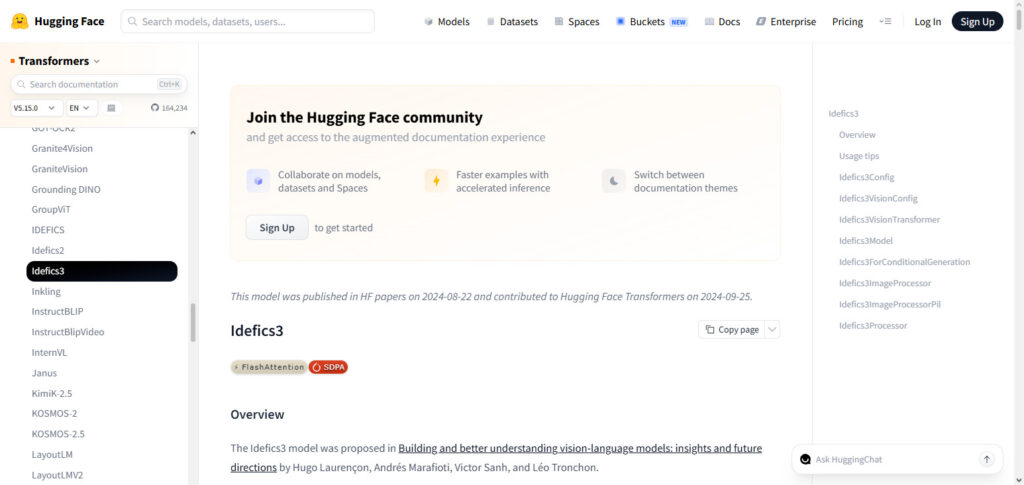Open InternVL in sidebar

point(49,352)
